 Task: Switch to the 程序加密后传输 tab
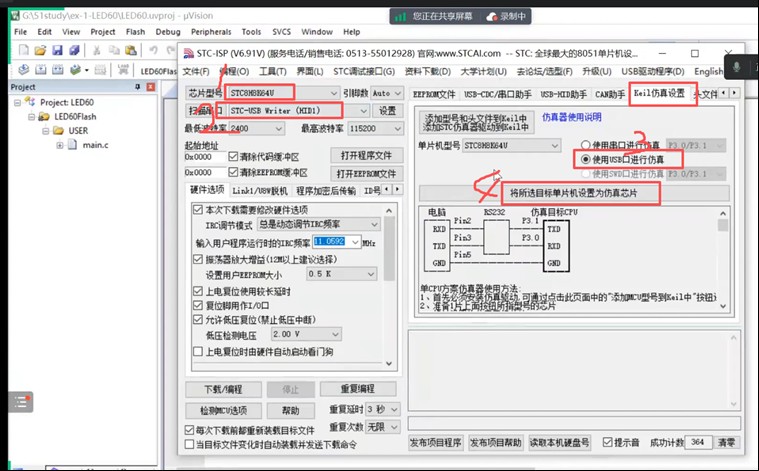[x=326, y=191]
